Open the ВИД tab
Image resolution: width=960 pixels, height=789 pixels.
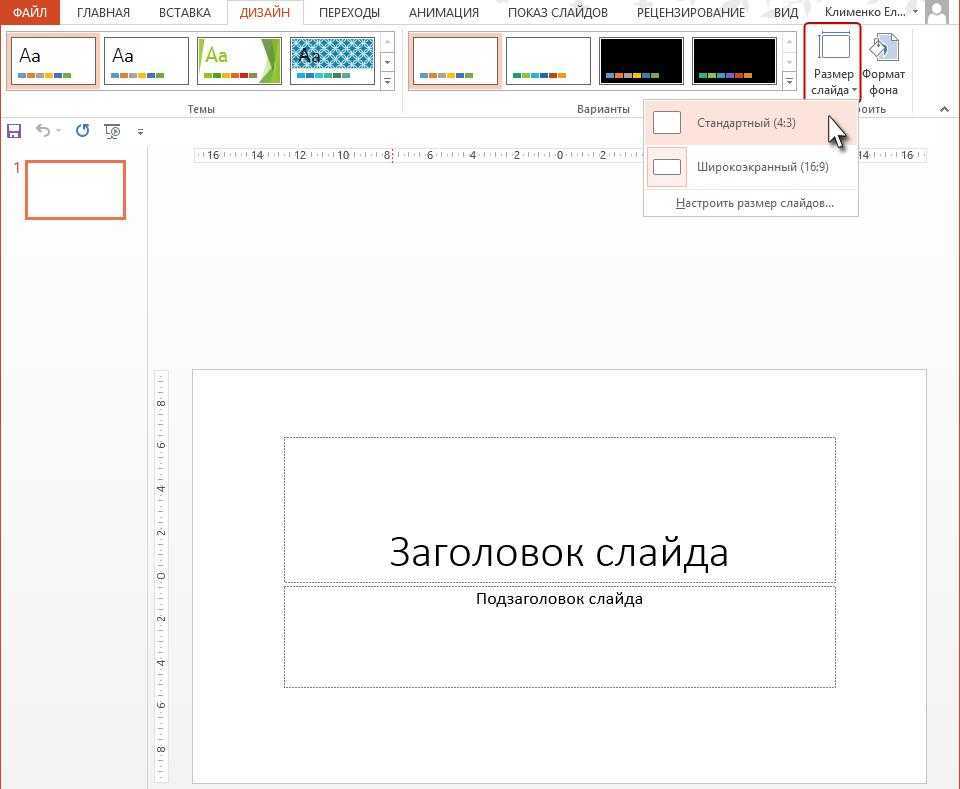[x=786, y=12]
